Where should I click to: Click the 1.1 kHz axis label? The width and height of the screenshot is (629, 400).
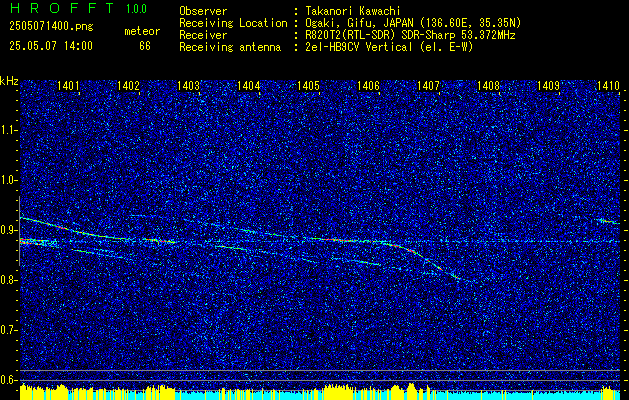pos(9,130)
